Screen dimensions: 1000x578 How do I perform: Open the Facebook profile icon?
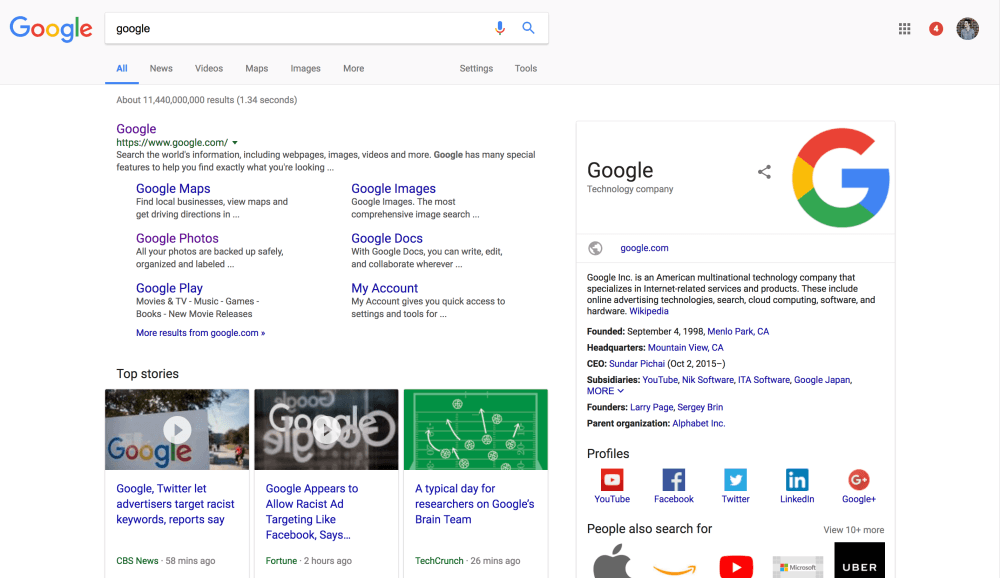(x=673, y=480)
